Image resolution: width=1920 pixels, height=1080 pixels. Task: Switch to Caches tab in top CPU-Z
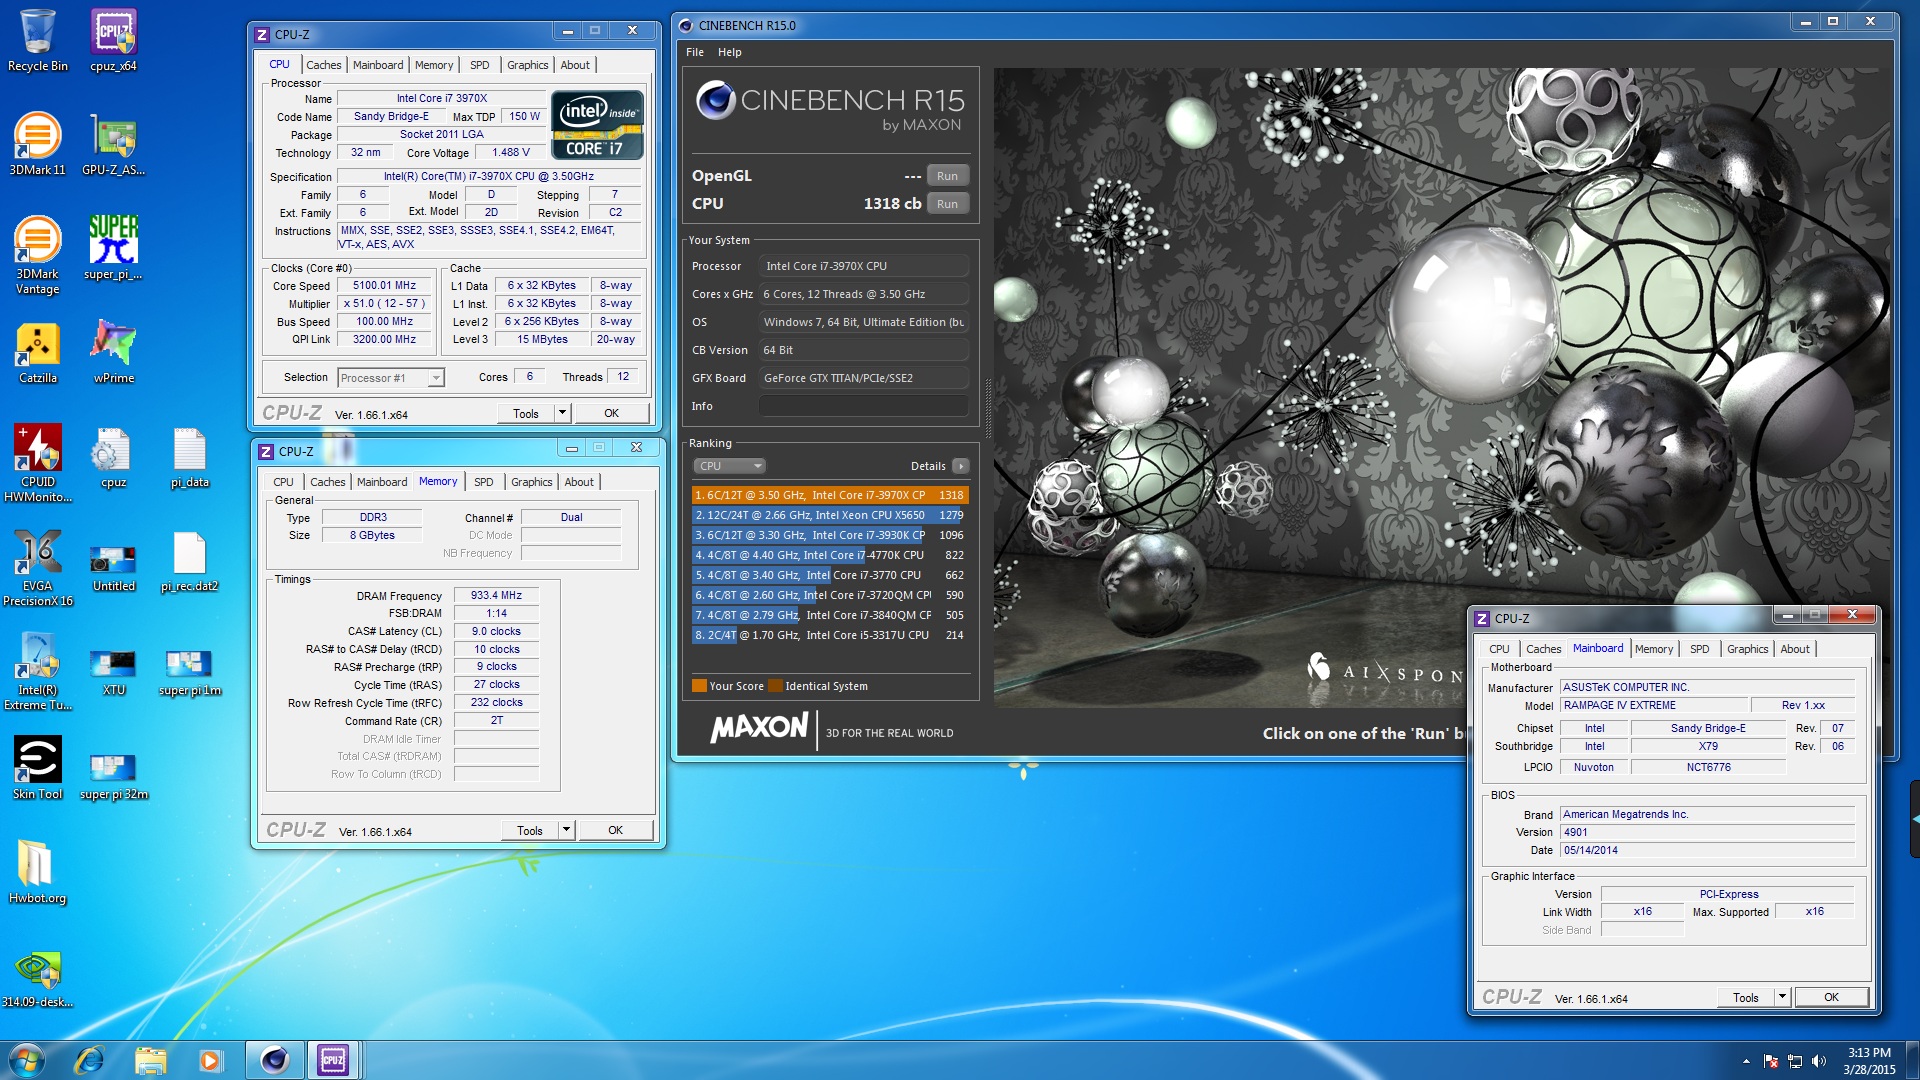(x=323, y=65)
